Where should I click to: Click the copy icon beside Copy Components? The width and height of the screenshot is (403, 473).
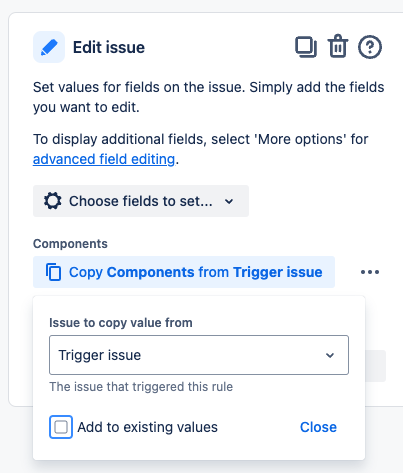[x=54, y=272]
